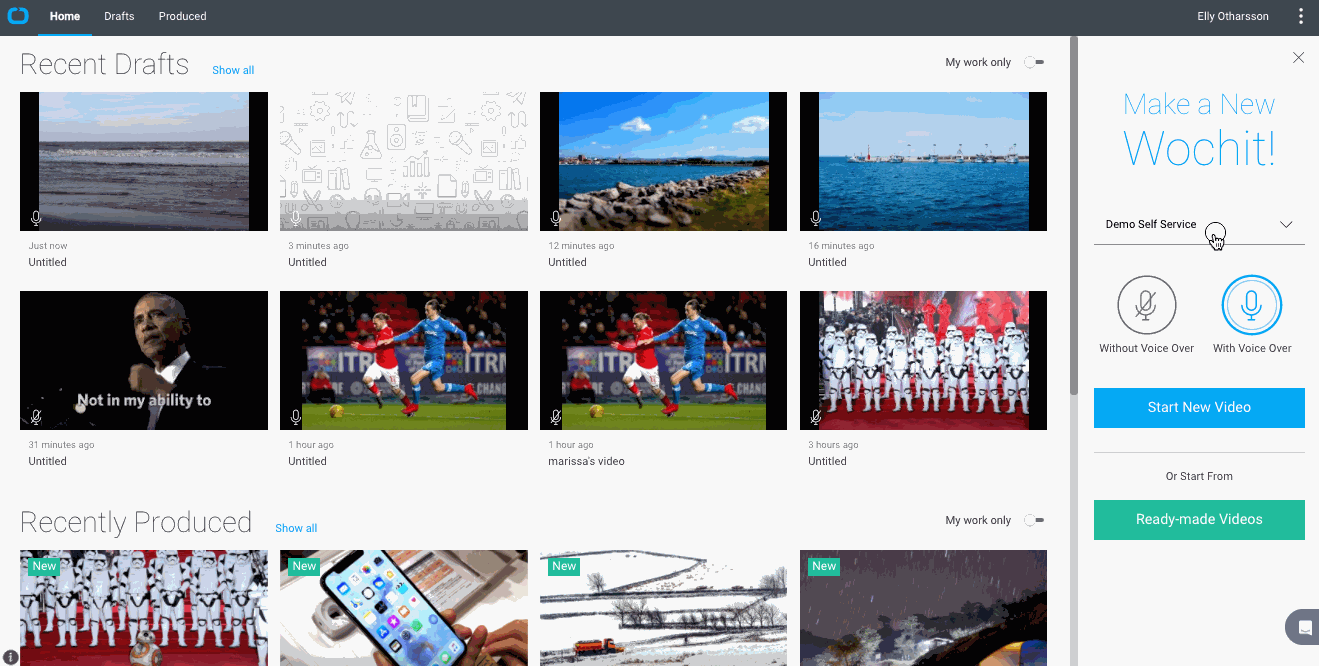Open the night sky produced video thumbnail
This screenshot has width=1319, height=666.
click(x=924, y=608)
